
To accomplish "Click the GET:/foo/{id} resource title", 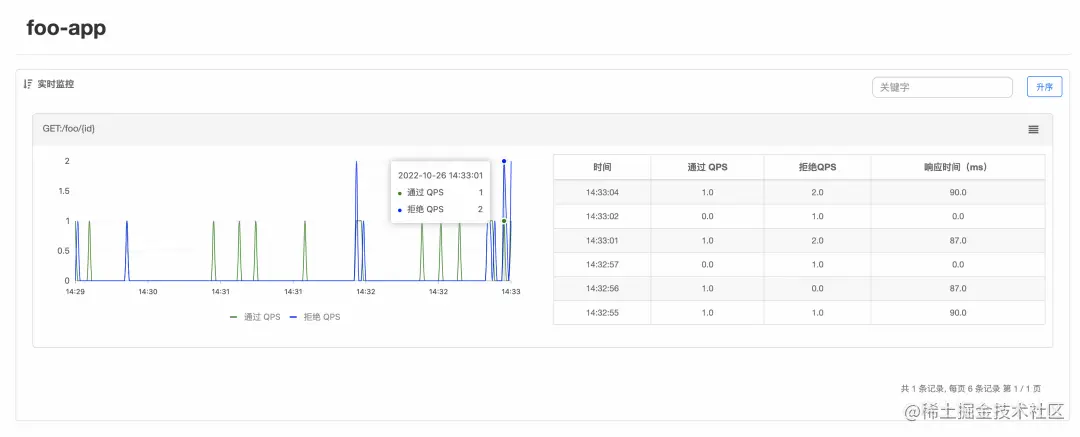I will pos(69,129).
